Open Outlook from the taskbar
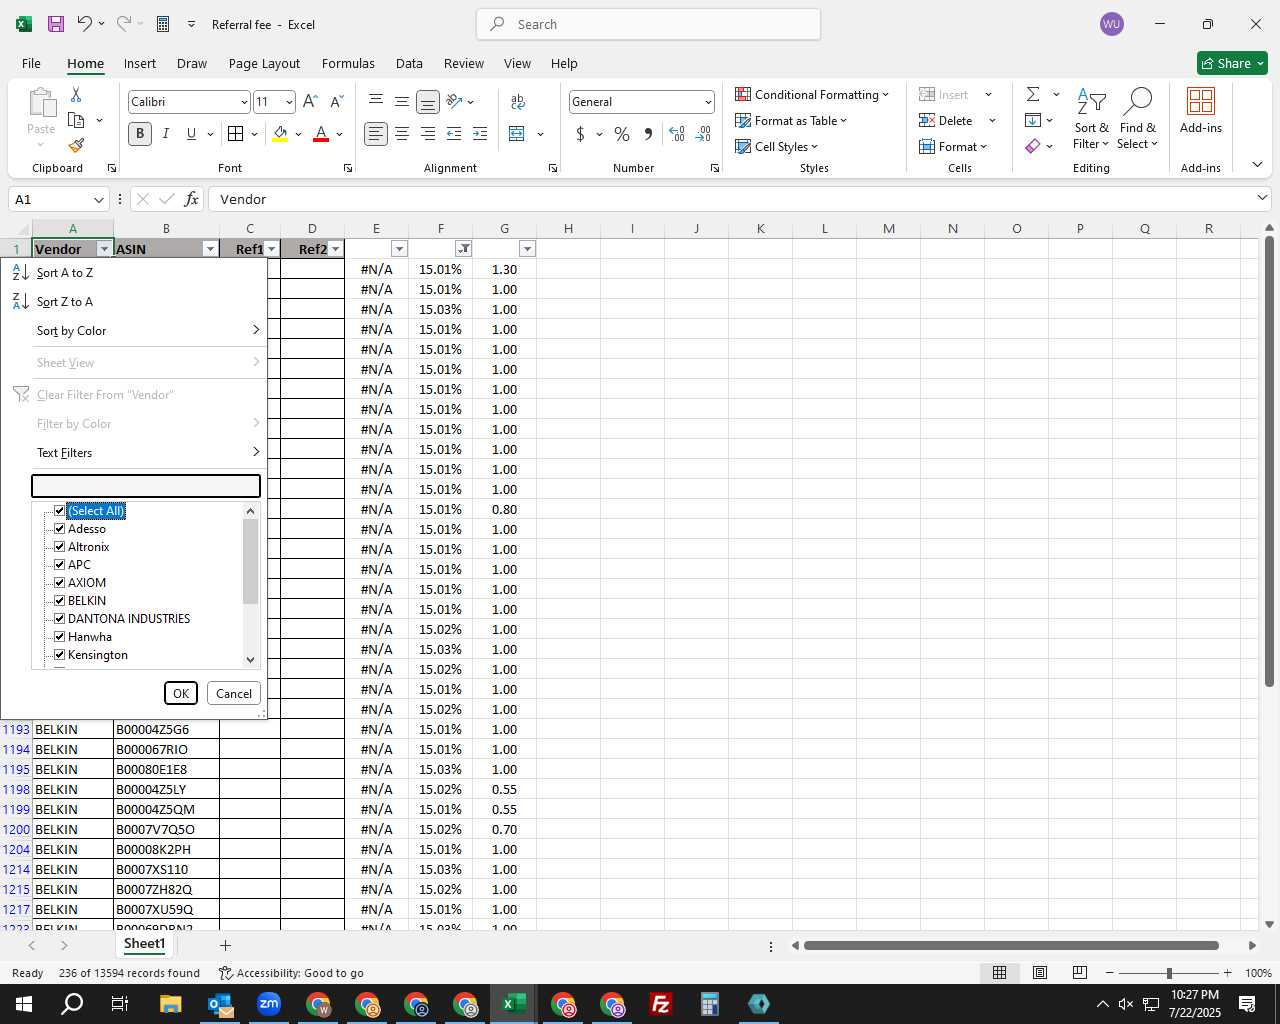Screen dimensions: 1280x1024 pos(220,1004)
